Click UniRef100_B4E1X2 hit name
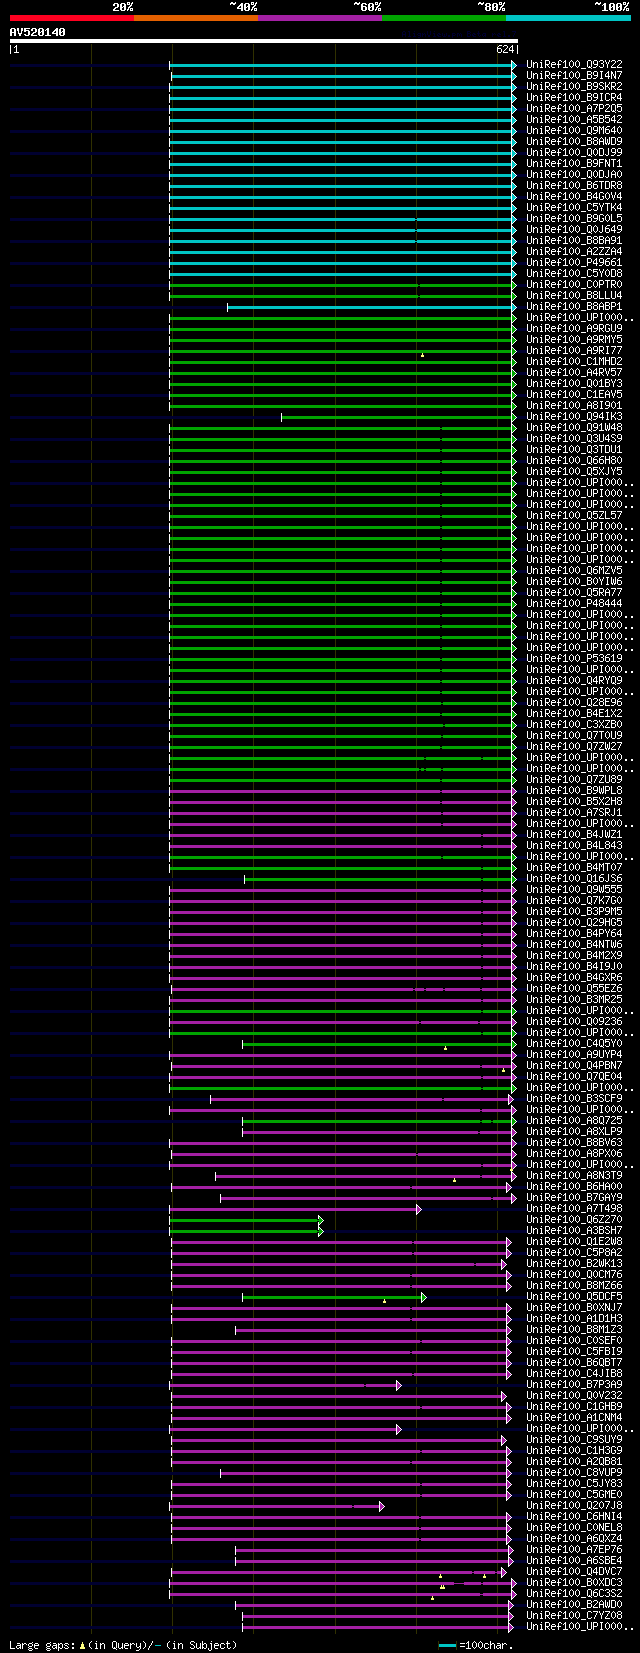Screen dimensions: 640x1653 (574, 713)
